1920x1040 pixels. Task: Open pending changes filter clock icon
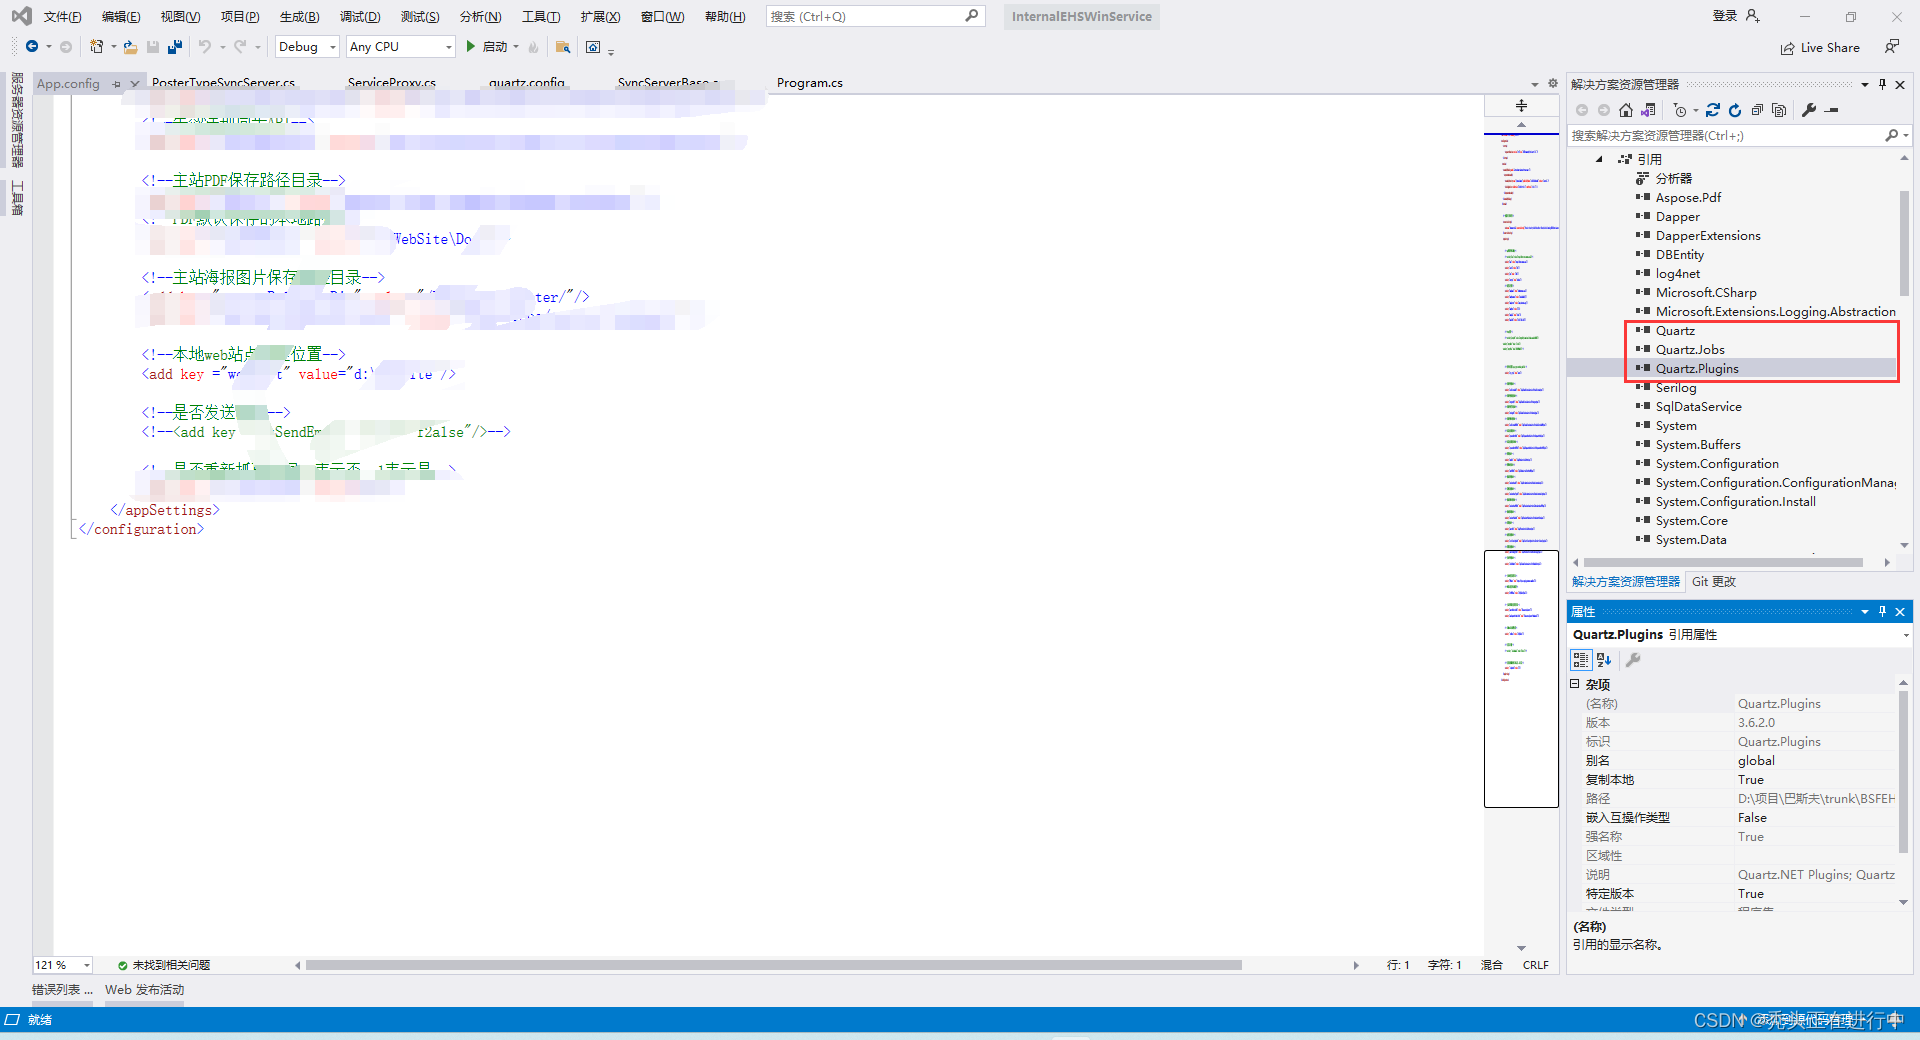coord(1680,110)
